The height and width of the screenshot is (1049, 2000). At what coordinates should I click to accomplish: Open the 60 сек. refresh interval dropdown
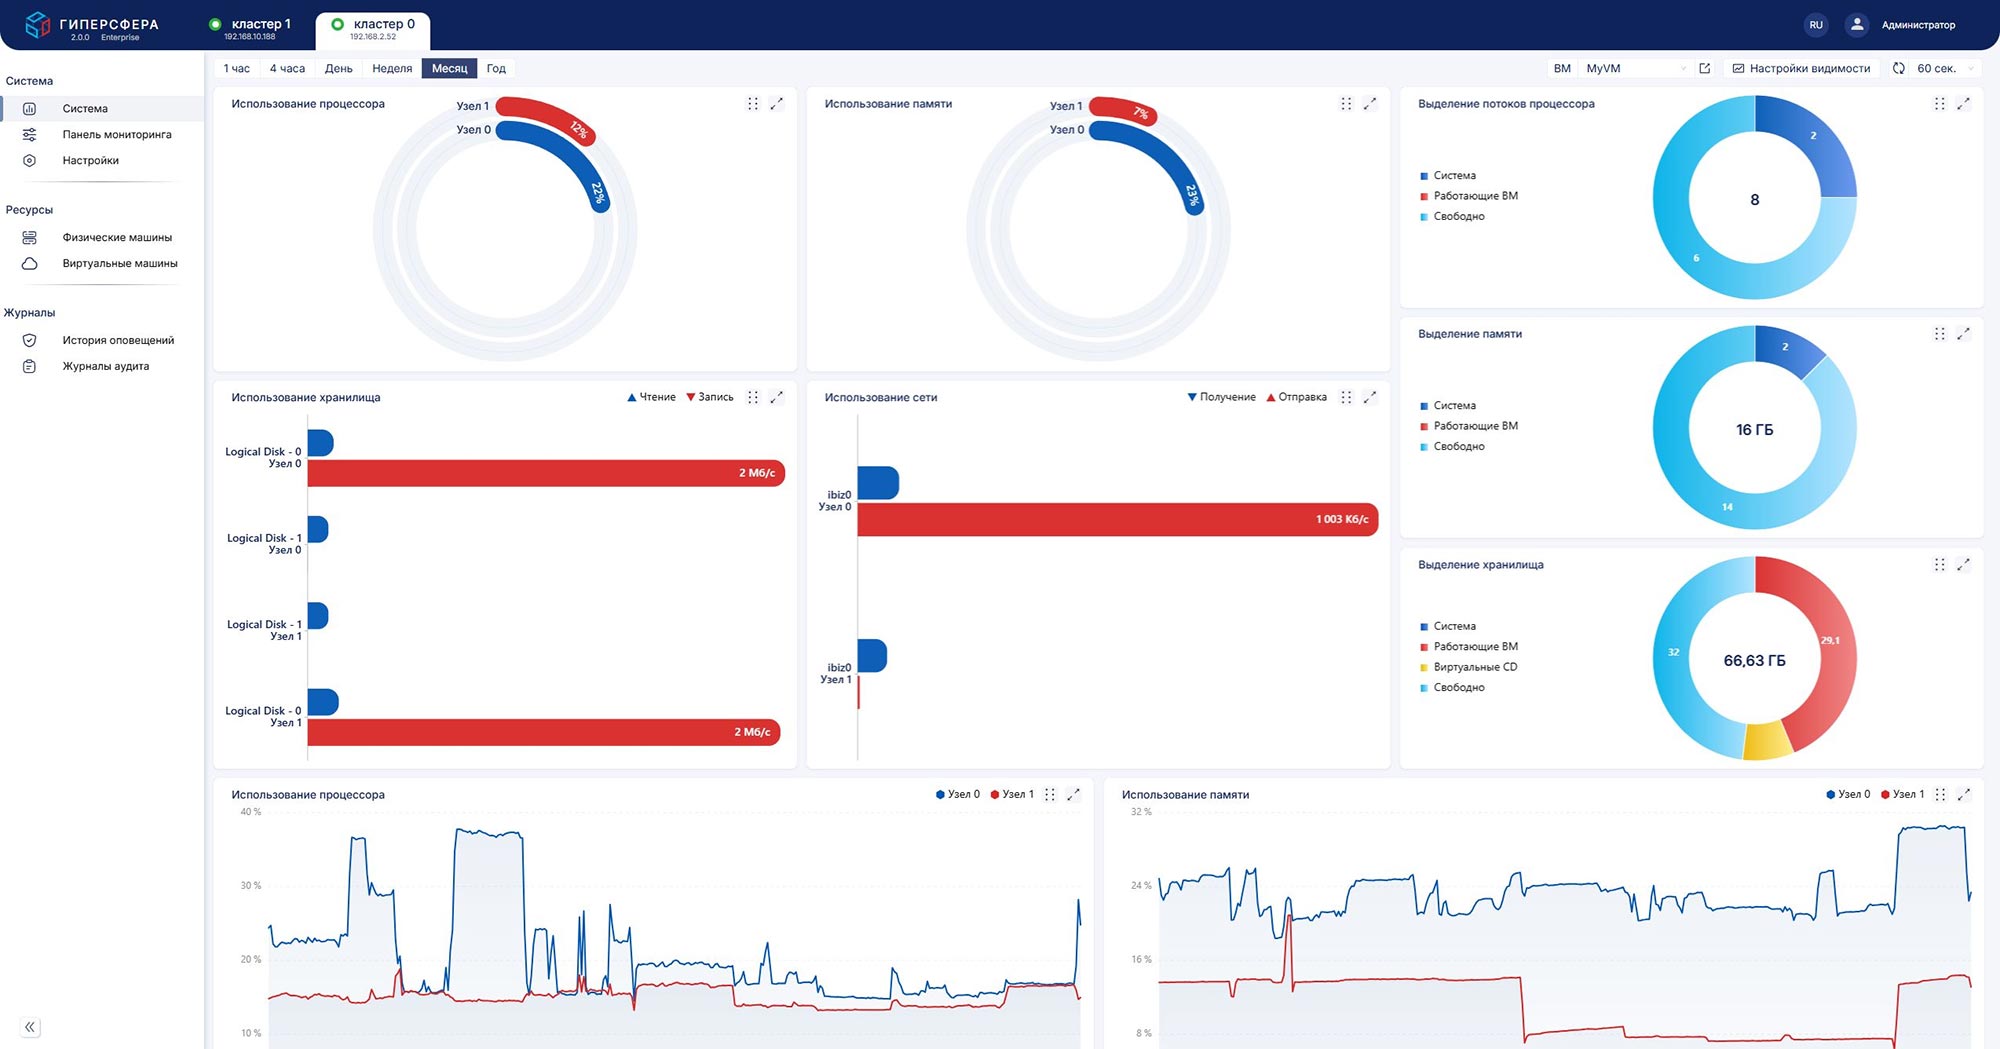[x=1945, y=68]
